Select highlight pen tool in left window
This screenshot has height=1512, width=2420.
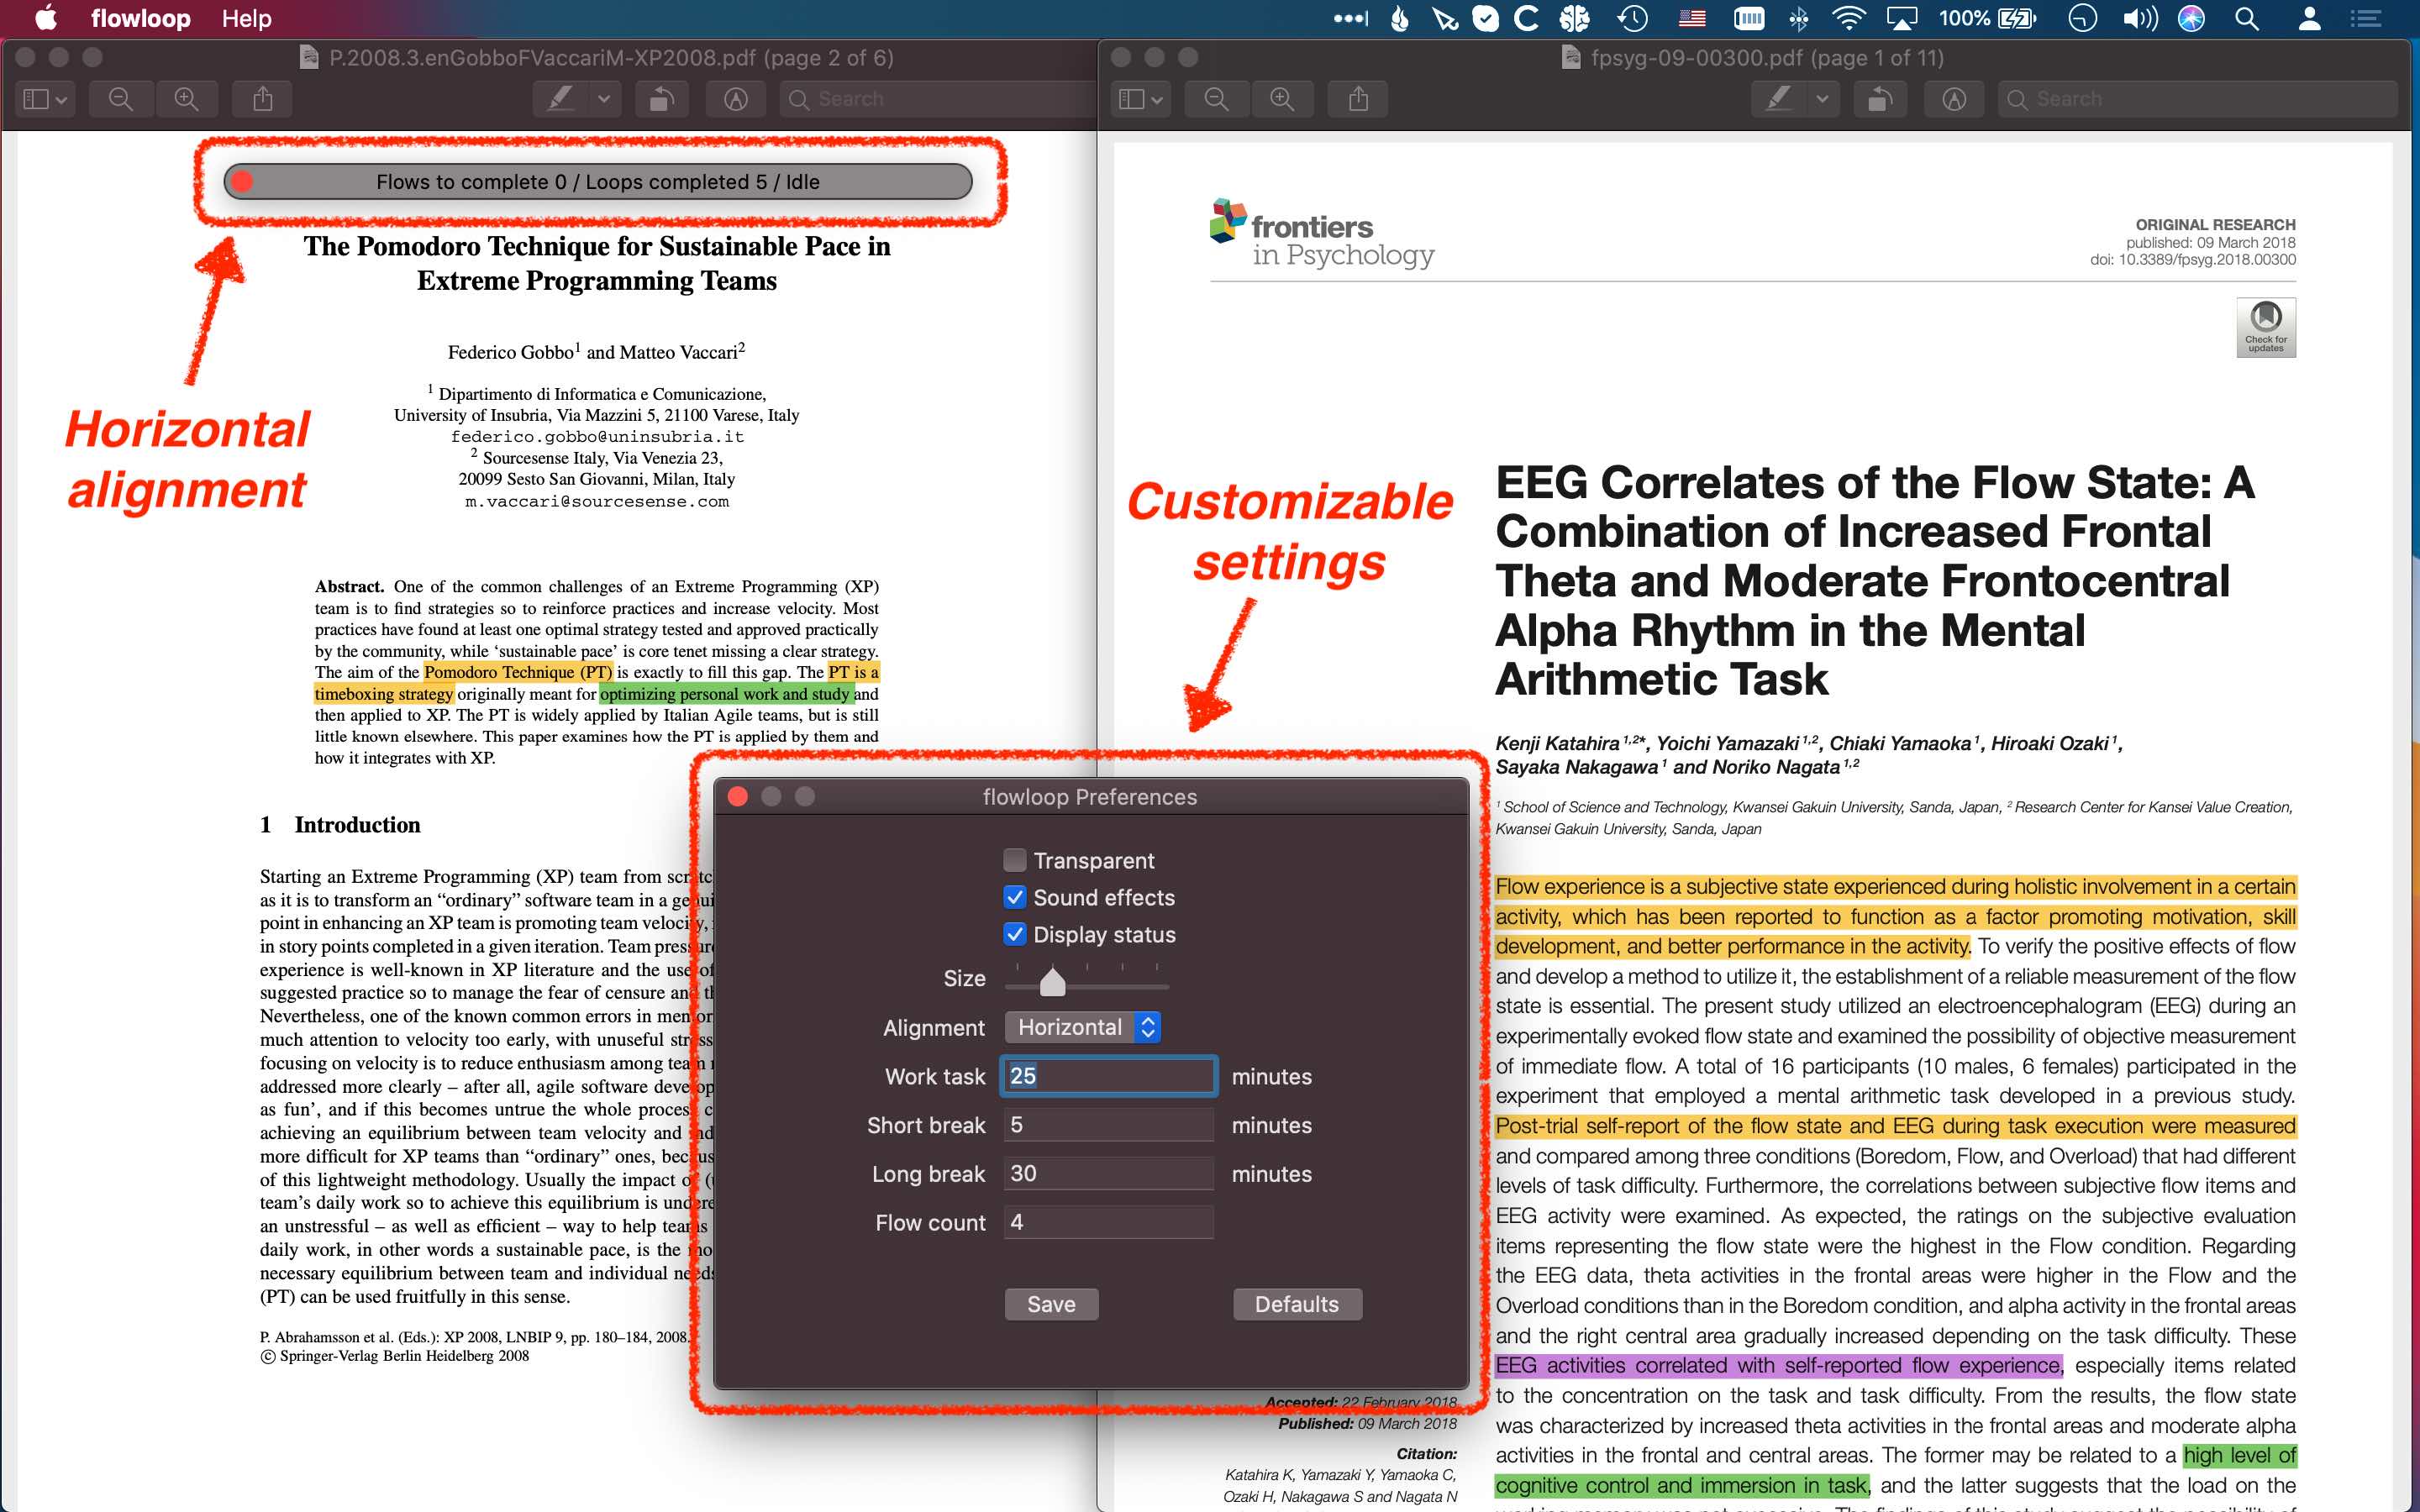coord(561,99)
